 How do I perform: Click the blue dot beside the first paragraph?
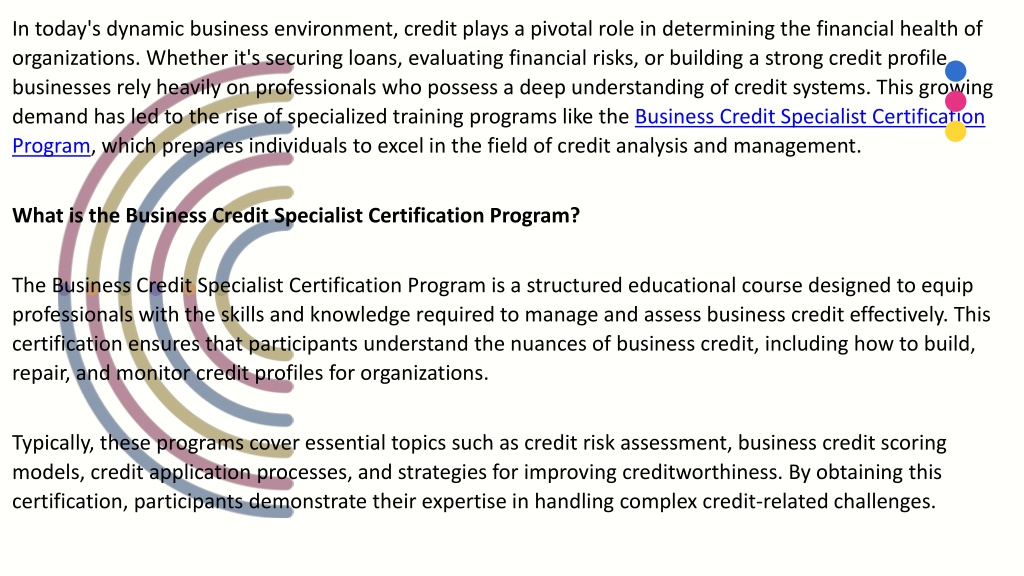pos(955,71)
